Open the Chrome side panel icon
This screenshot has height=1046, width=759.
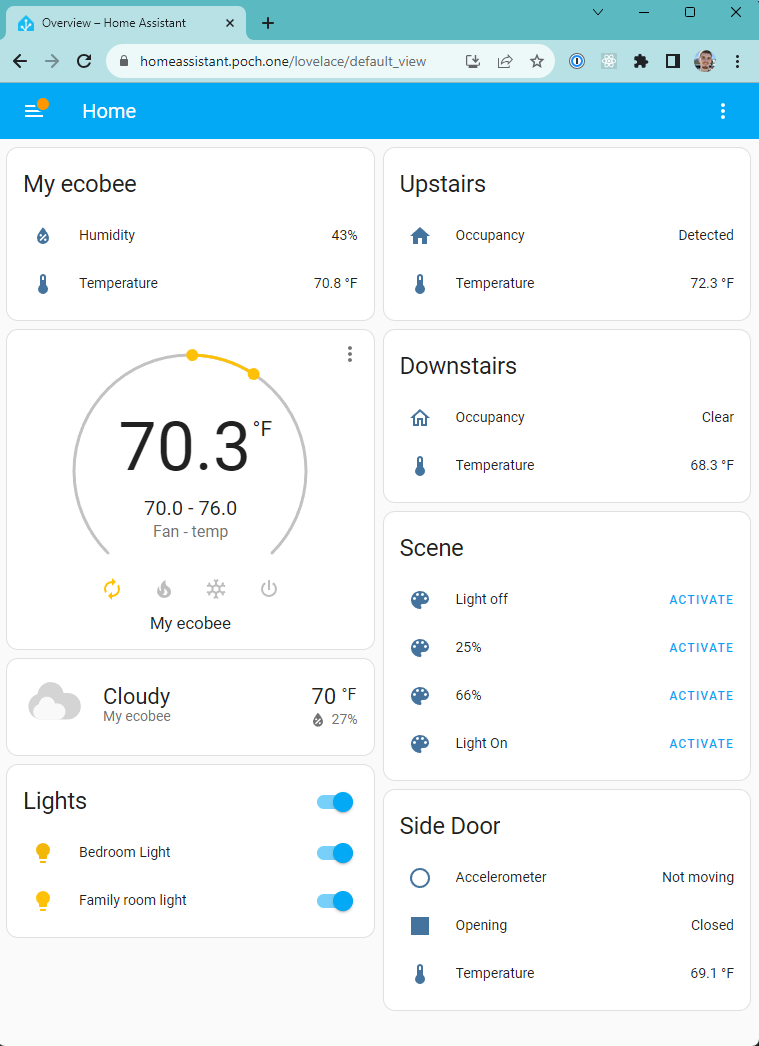click(x=673, y=61)
